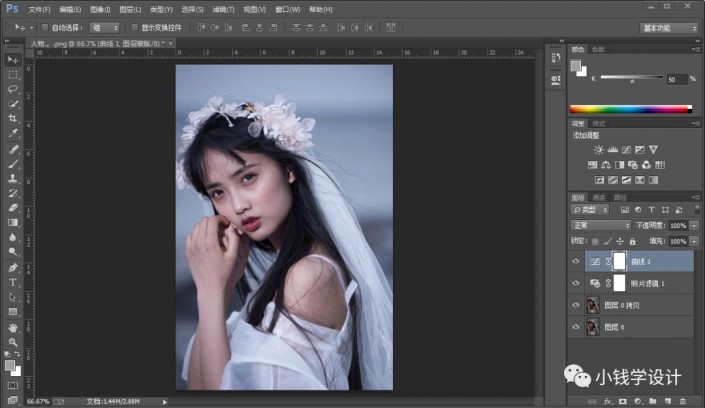This screenshot has width=705, height=408.
Task: Open the File menu
Action: [x=40, y=9]
